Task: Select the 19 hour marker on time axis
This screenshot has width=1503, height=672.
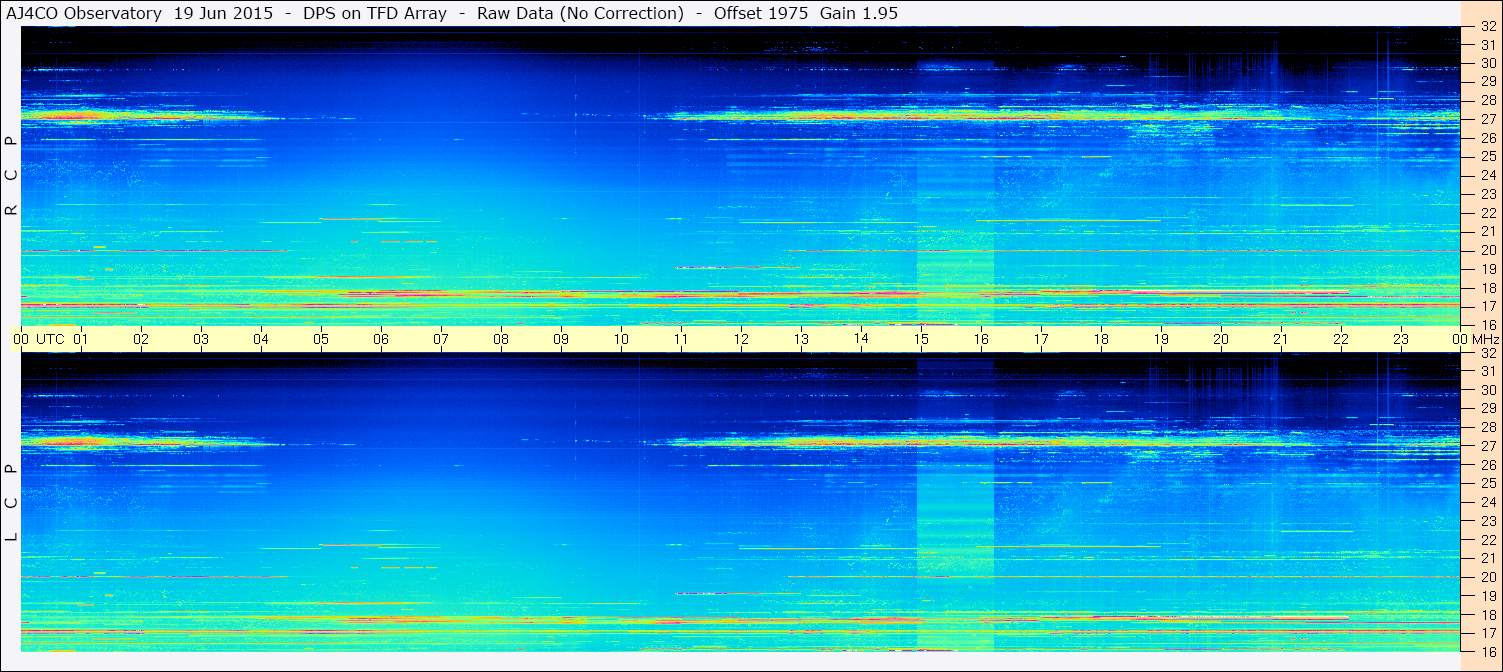Action: point(1161,339)
